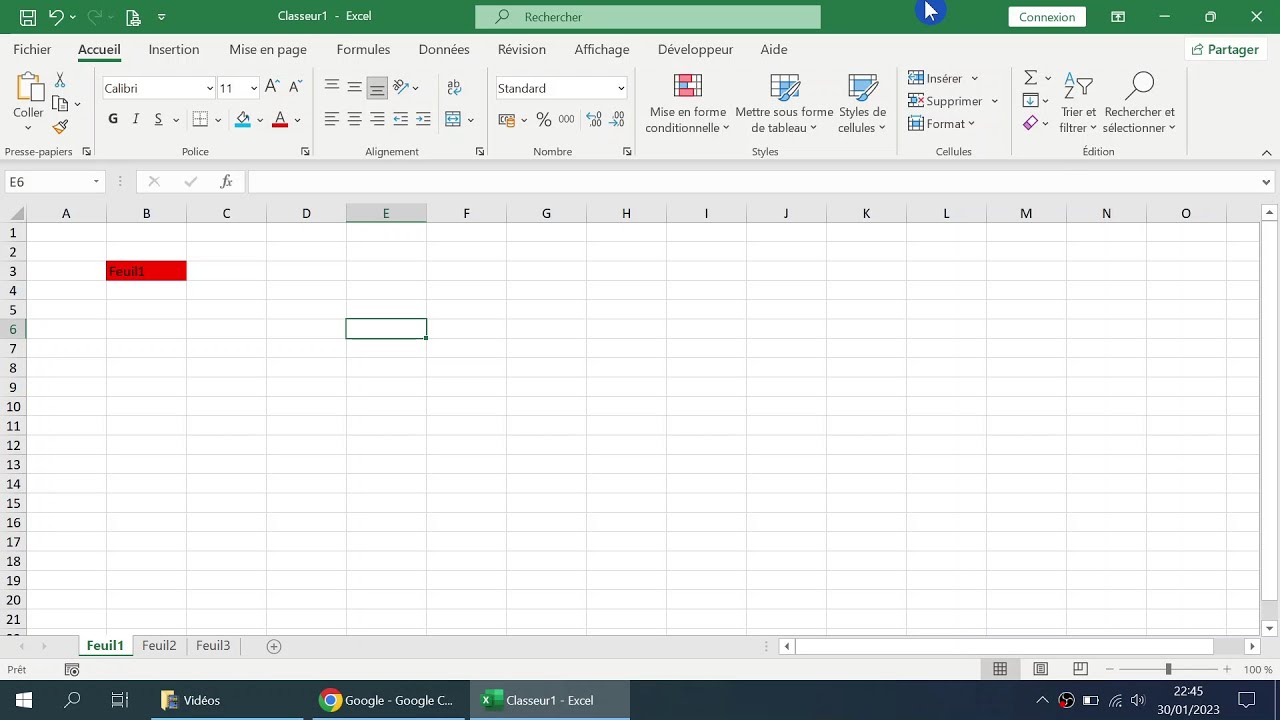This screenshot has height=720, width=1280.
Task: Click the insert function fx icon
Action: click(x=227, y=182)
